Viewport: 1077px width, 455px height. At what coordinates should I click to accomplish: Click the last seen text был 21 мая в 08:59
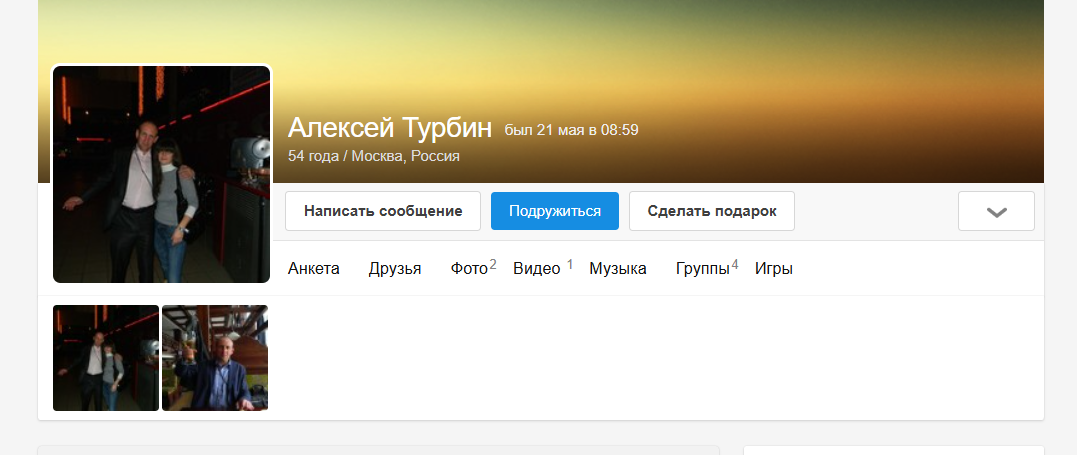click(571, 129)
